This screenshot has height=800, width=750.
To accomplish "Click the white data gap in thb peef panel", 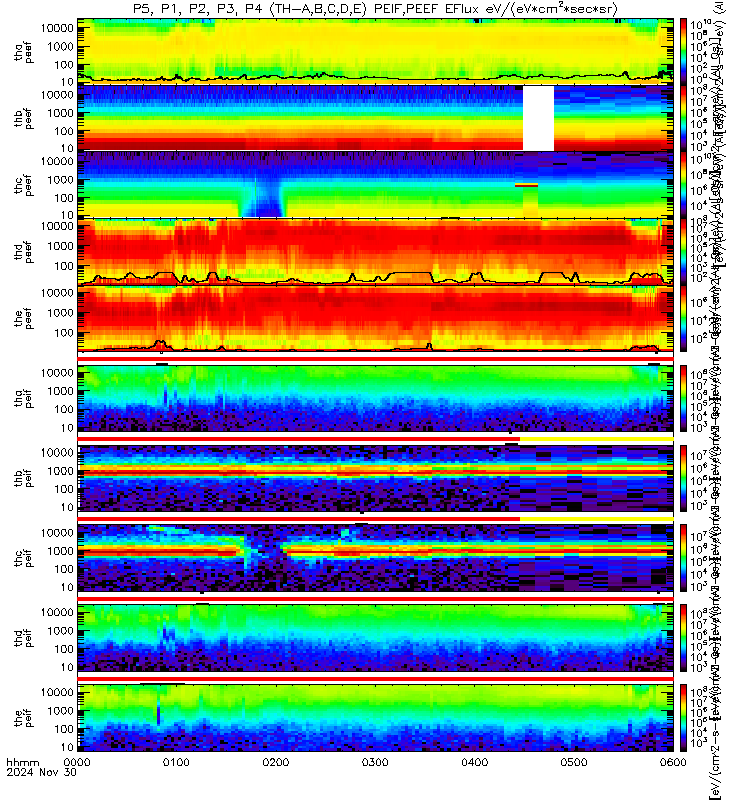I will (538, 118).
